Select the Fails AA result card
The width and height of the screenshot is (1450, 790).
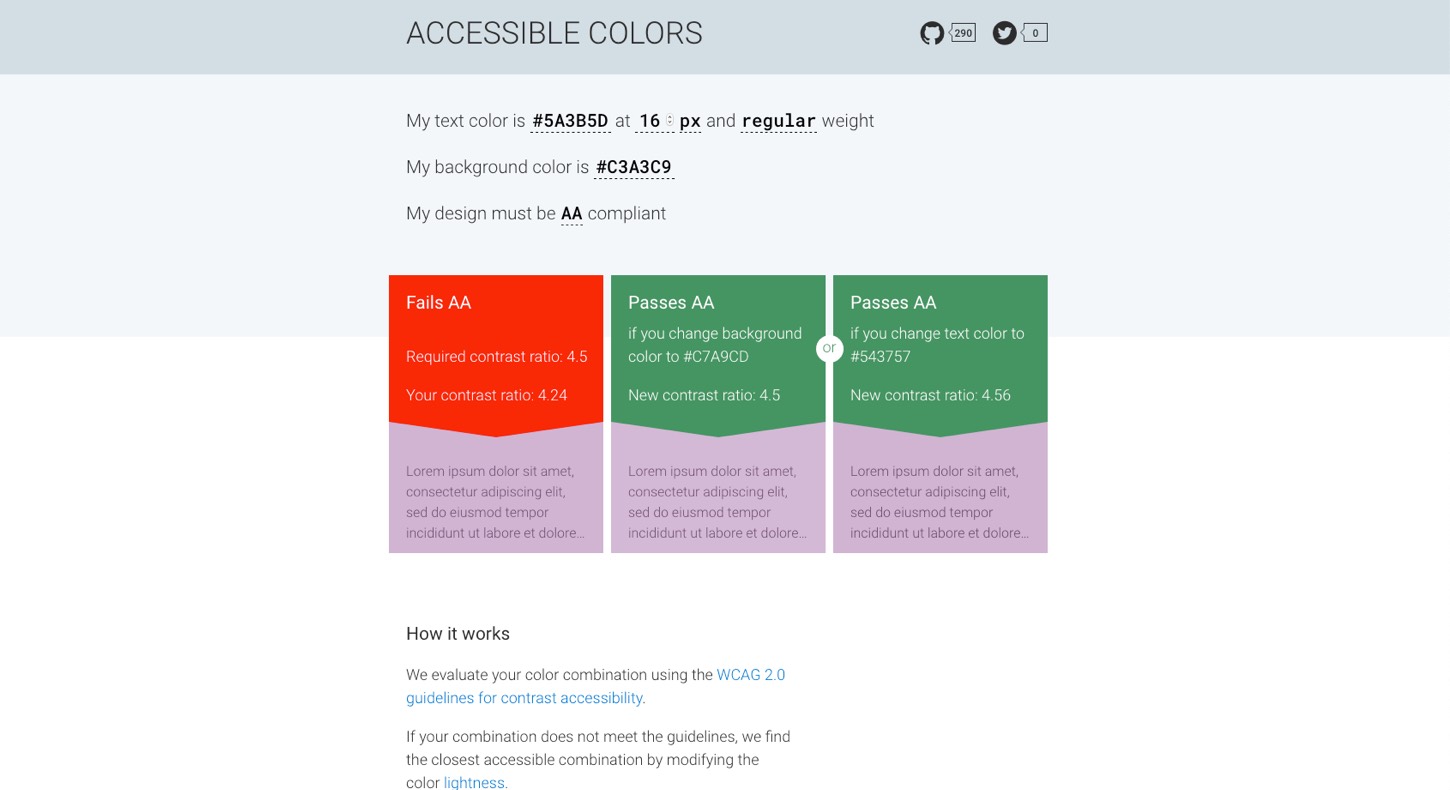[495, 350]
